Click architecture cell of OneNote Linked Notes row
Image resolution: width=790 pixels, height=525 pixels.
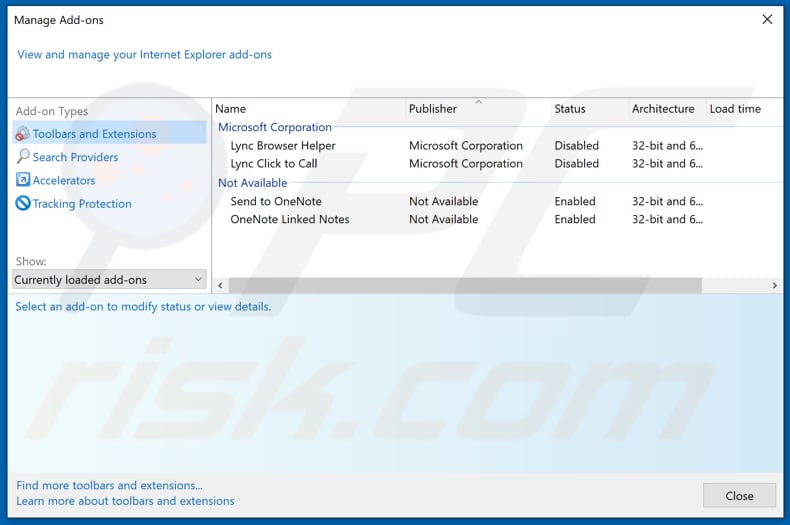667,219
